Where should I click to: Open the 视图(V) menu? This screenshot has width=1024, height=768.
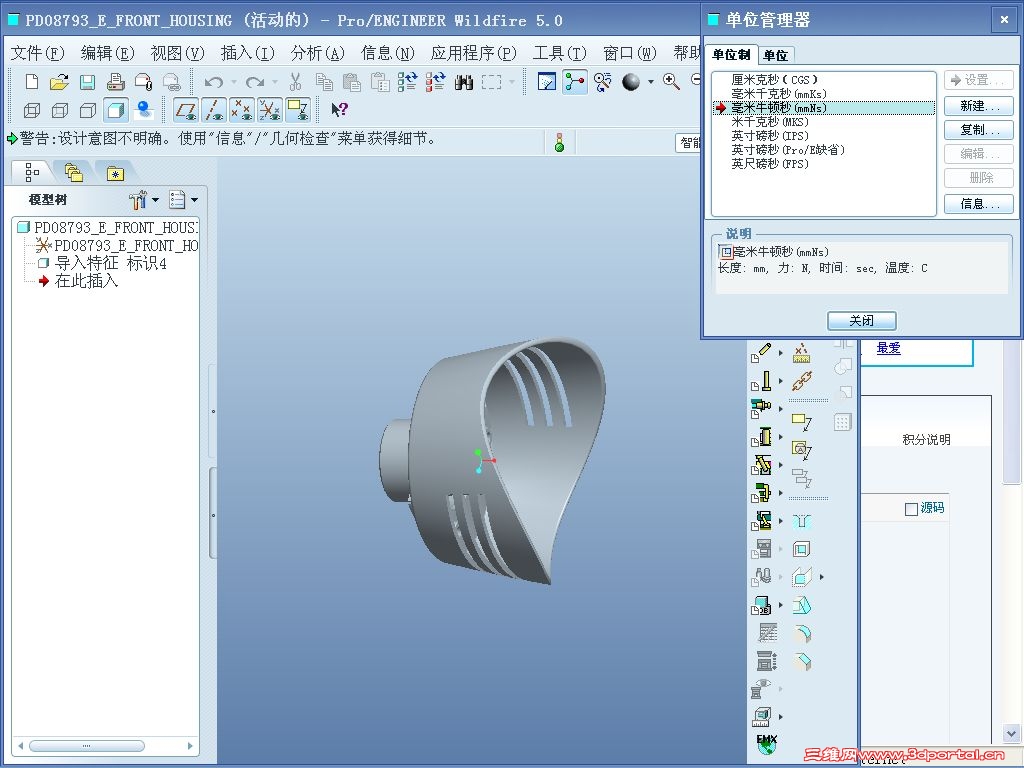[177, 53]
